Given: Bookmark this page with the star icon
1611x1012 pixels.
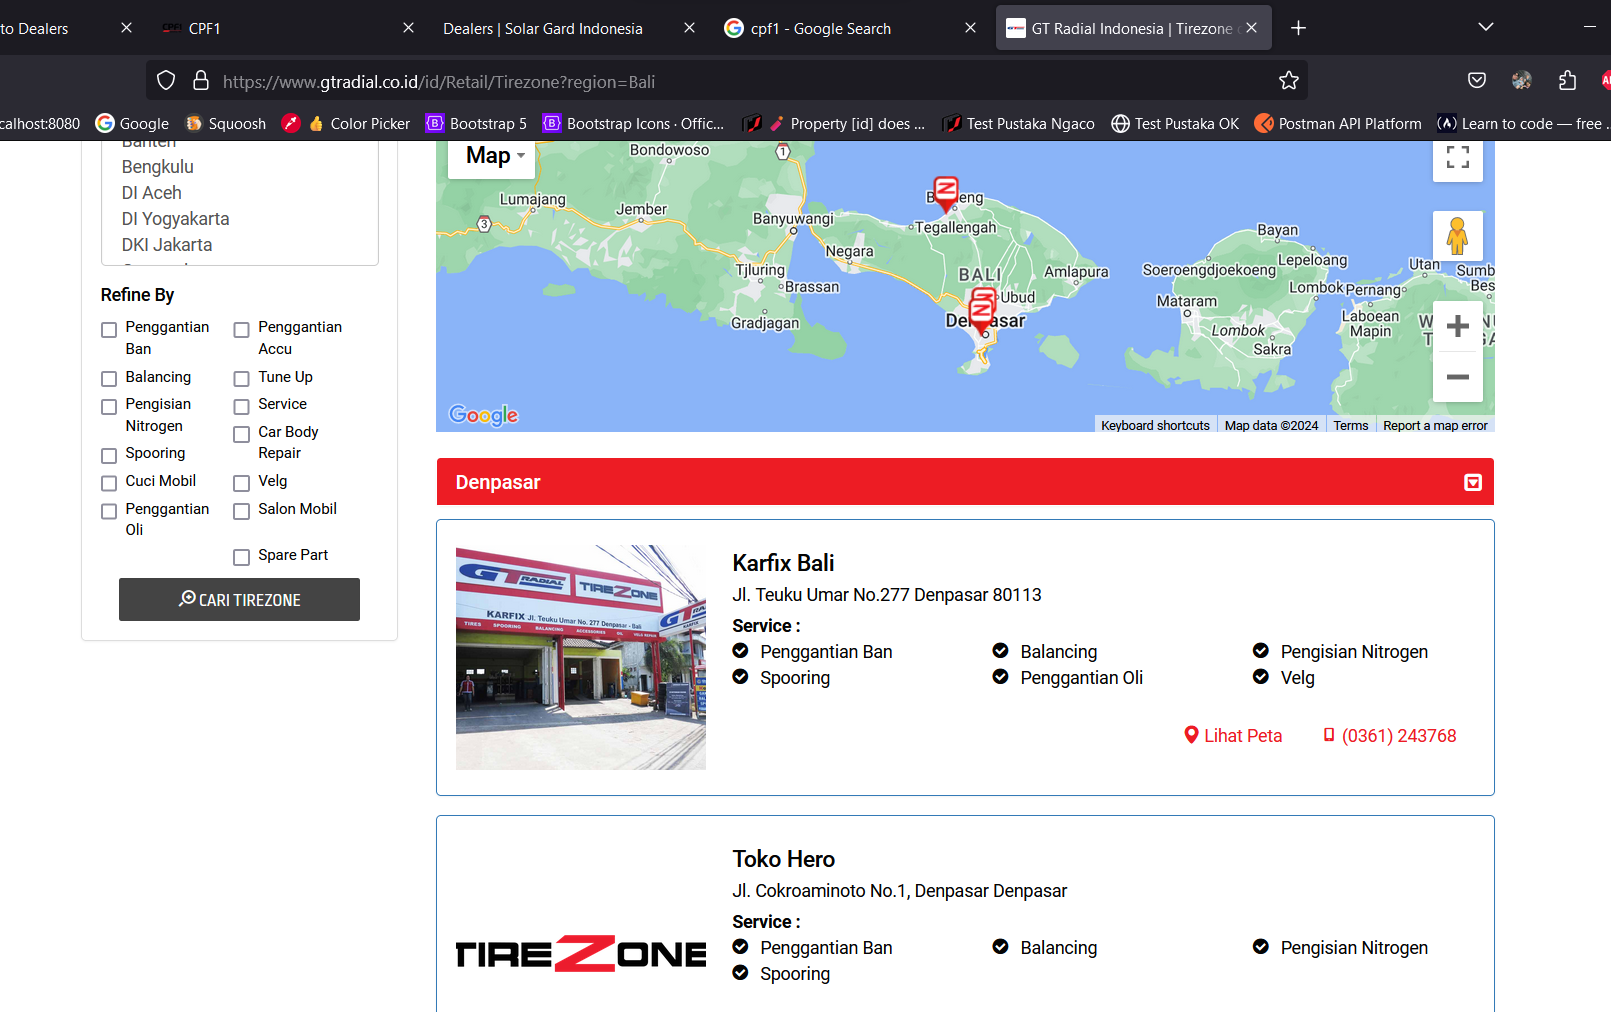Looking at the screenshot, I should pyautogui.click(x=1288, y=81).
